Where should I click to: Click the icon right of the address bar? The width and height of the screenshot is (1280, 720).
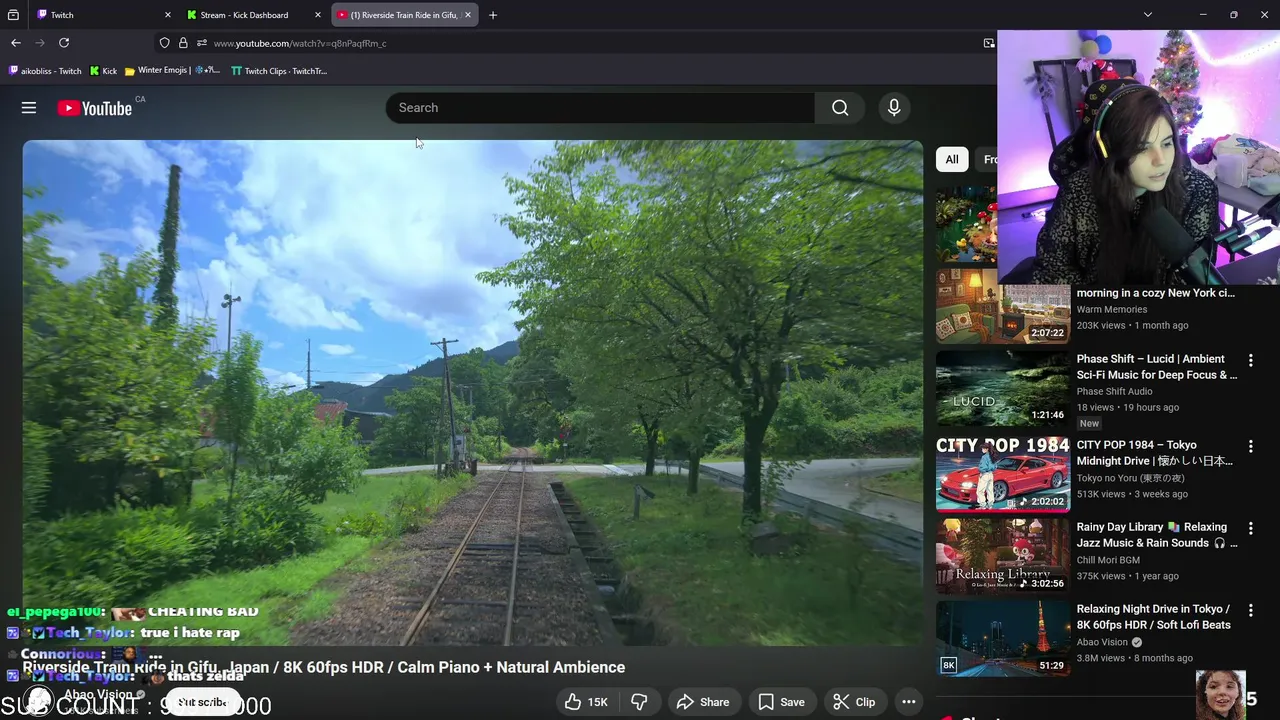(x=988, y=43)
